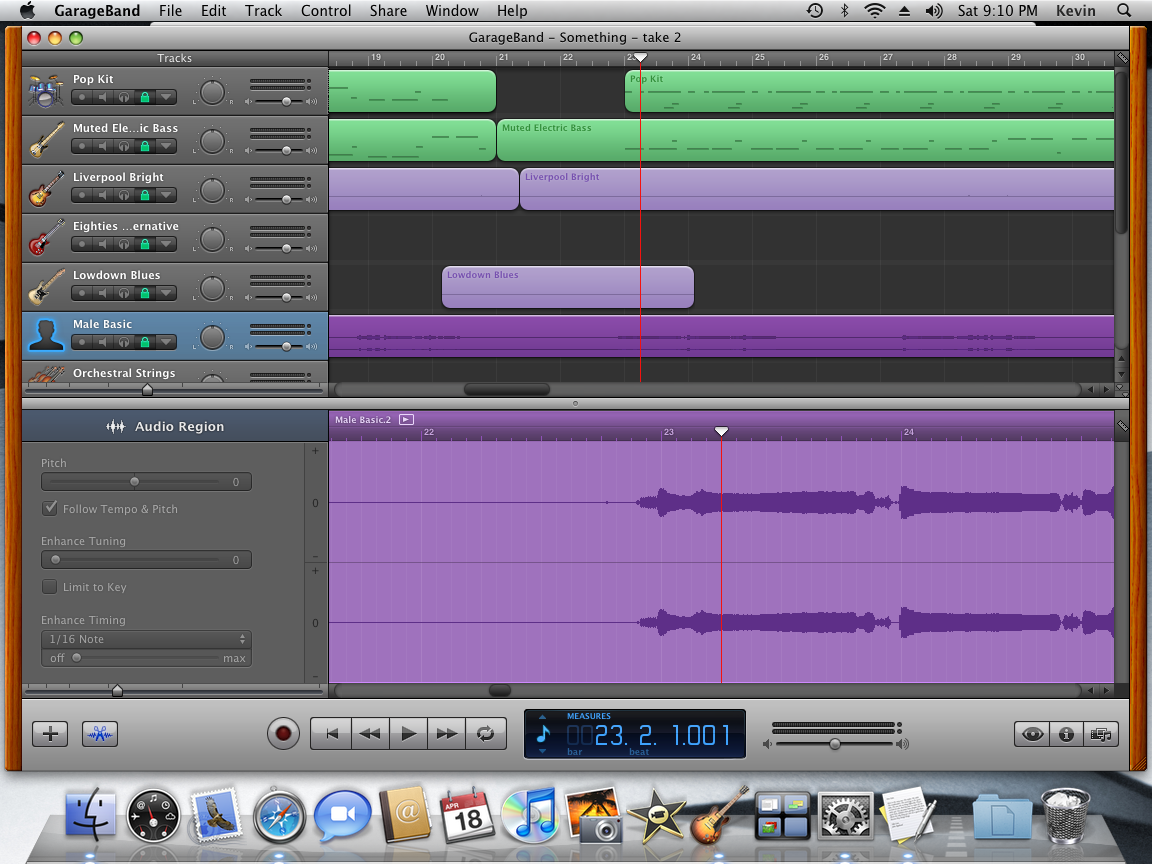The width and height of the screenshot is (1152, 864).
Task: Open the Track Editor scissors icon
Action: coord(99,733)
